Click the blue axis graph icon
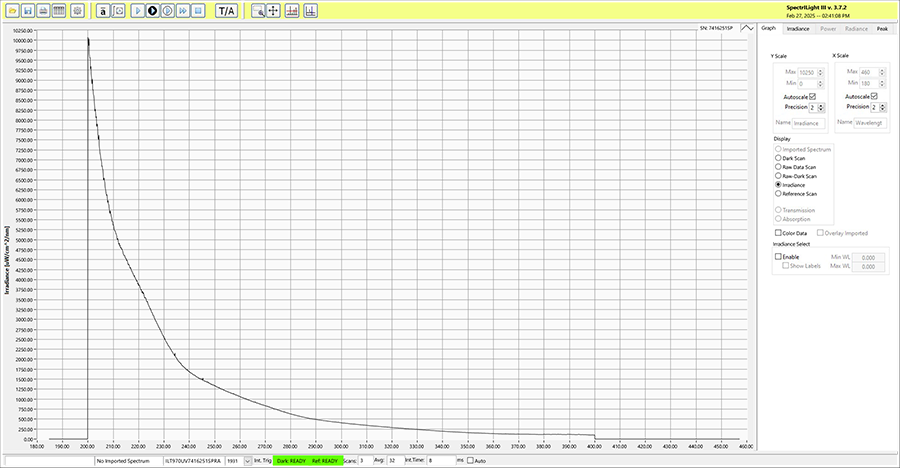The width and height of the screenshot is (900, 468). pos(311,11)
